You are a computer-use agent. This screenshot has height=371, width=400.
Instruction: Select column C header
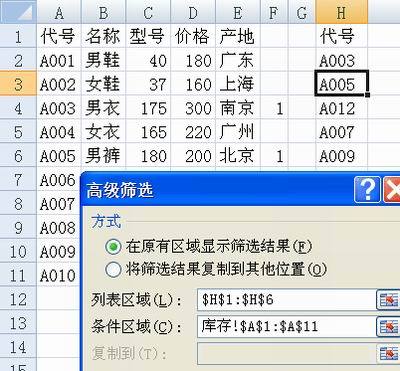point(148,12)
